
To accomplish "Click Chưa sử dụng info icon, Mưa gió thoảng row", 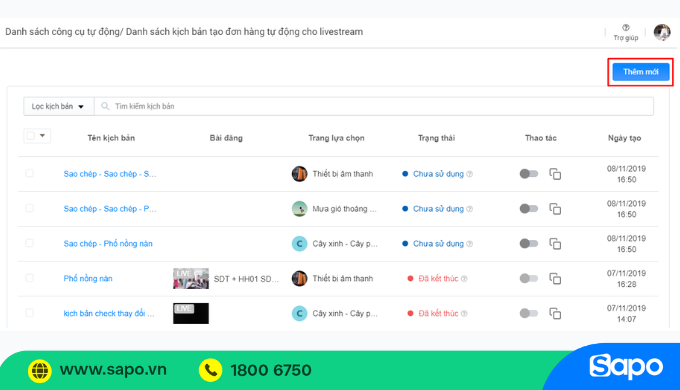I will (x=470, y=209).
